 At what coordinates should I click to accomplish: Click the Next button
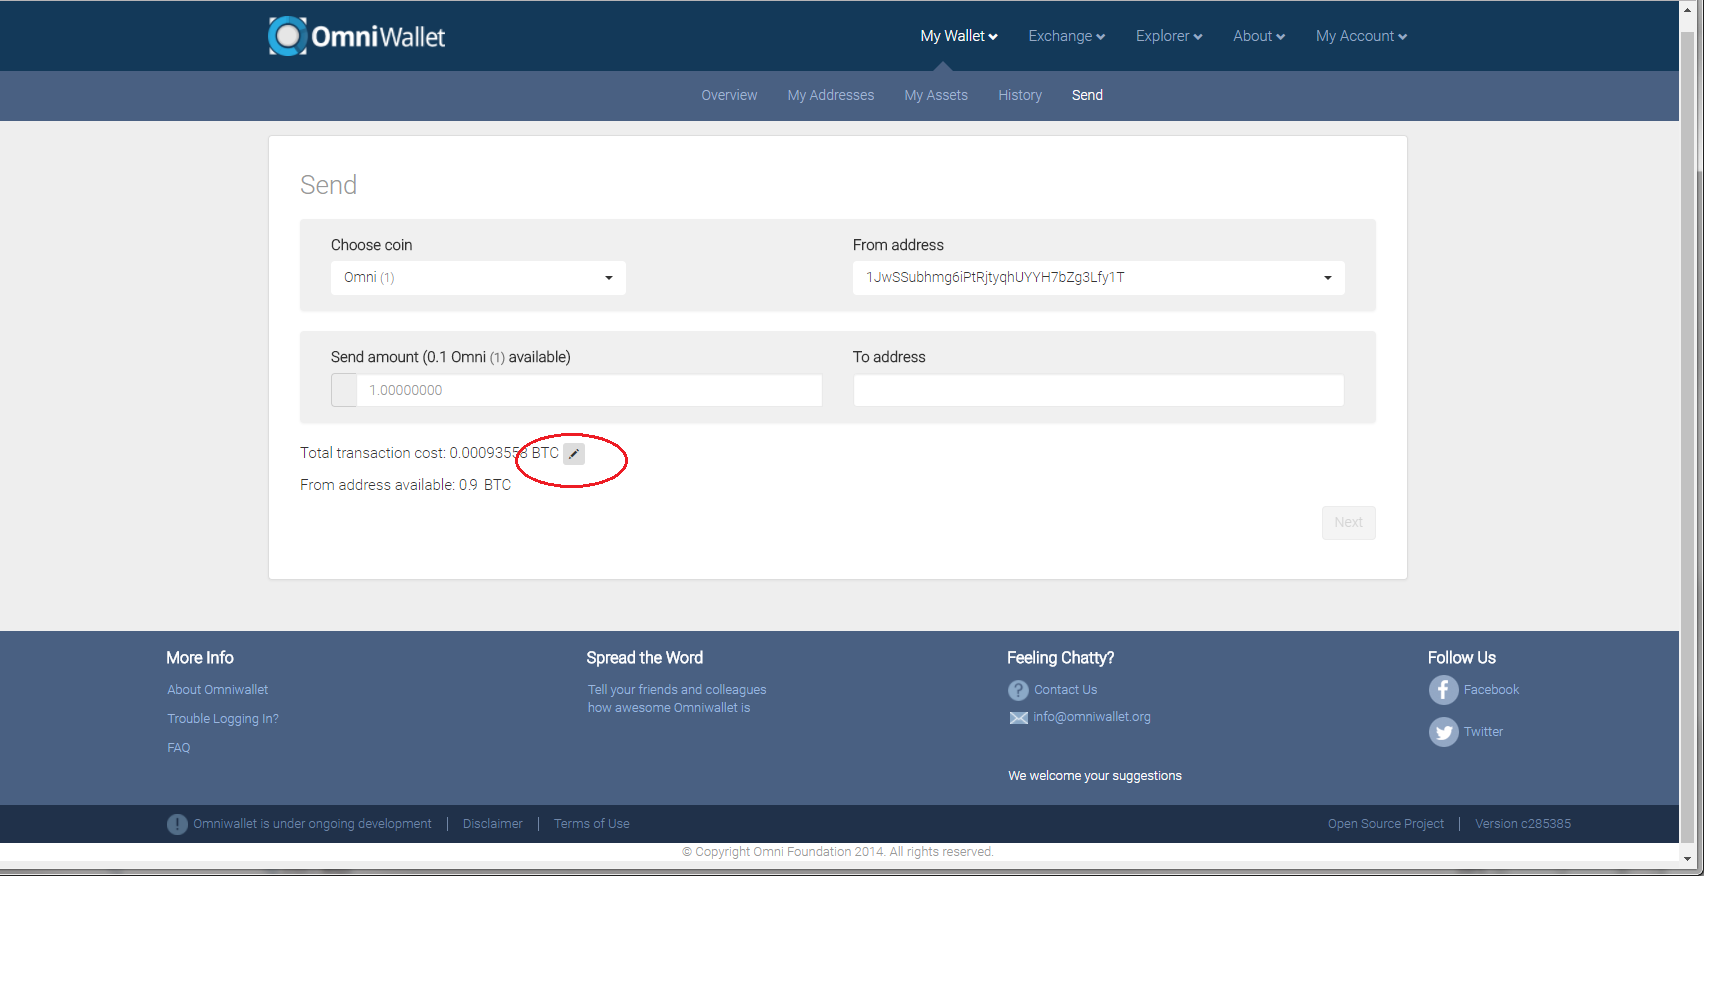(1348, 523)
